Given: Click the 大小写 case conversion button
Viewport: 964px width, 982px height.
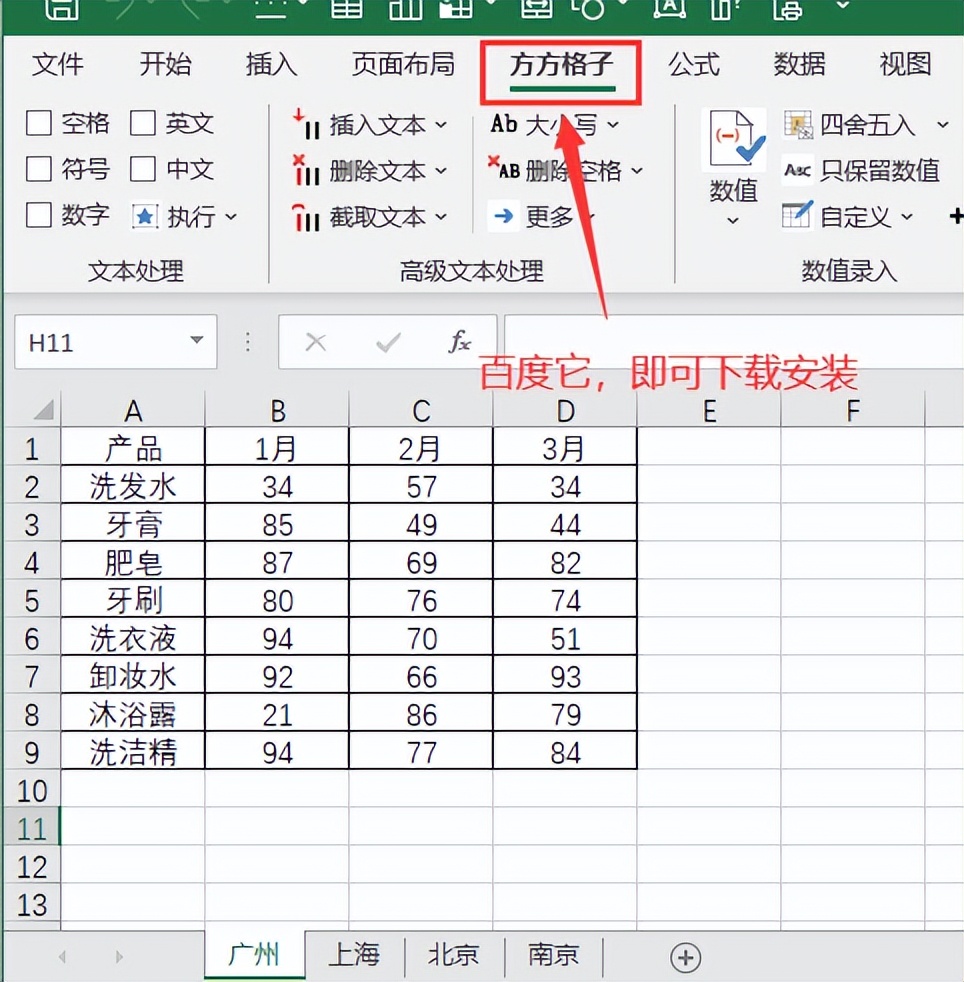Looking at the screenshot, I should point(555,125).
